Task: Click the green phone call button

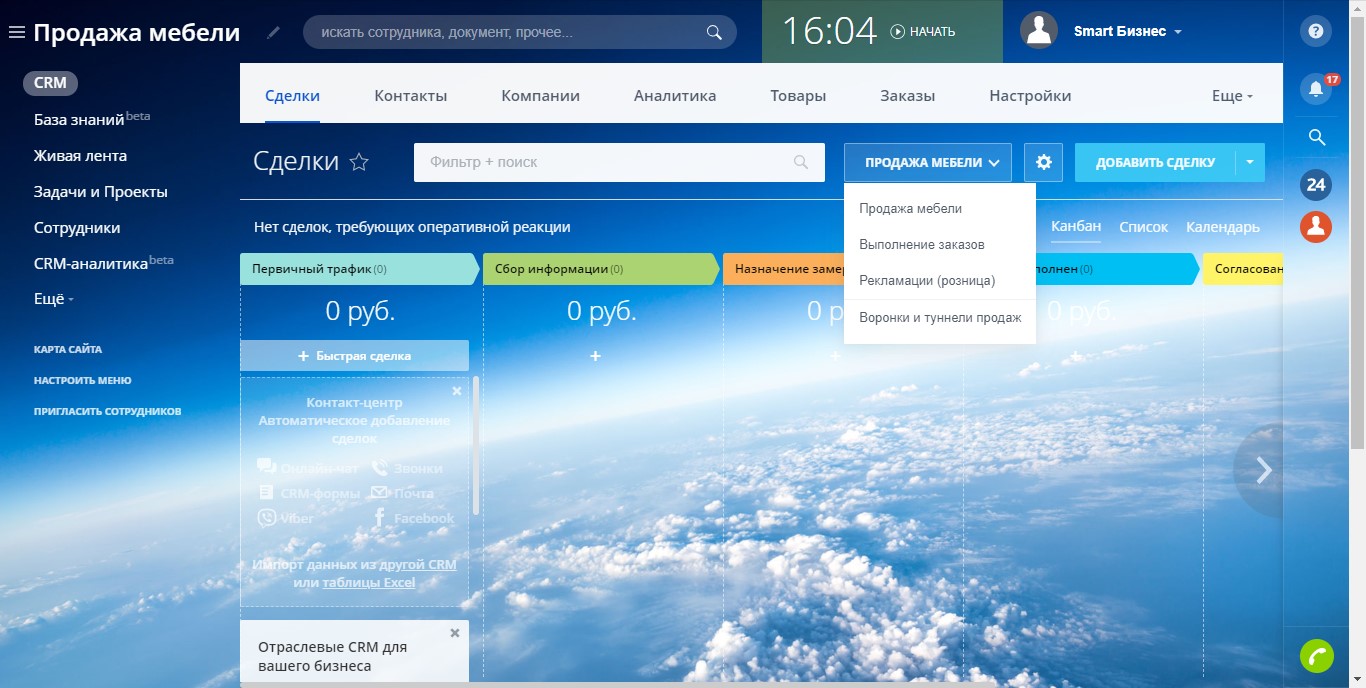Action: pyautogui.click(x=1316, y=656)
